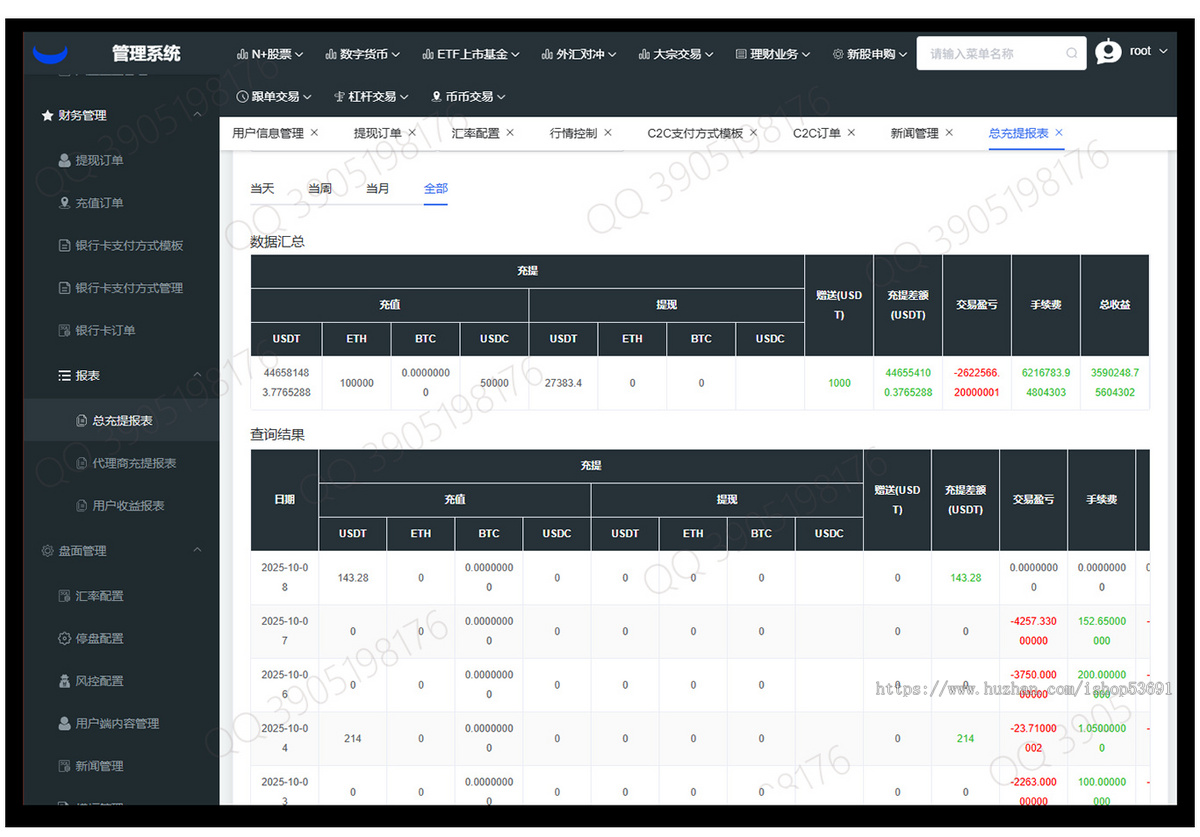The width and height of the screenshot is (1200, 837).
Task: Close the 用户信息管理 tab
Action: tap(314, 133)
